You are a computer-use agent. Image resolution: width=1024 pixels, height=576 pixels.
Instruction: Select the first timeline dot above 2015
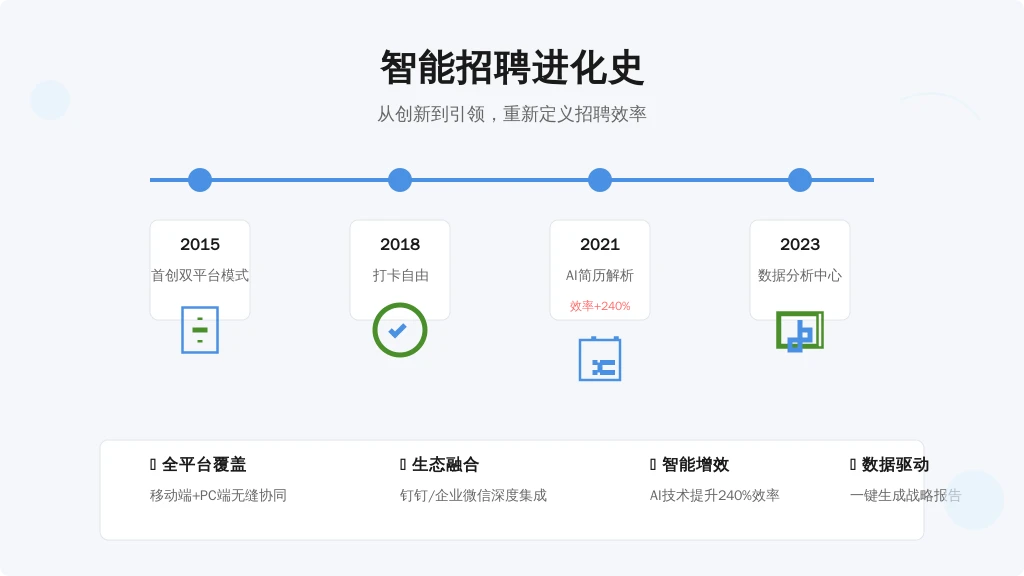(x=200, y=180)
